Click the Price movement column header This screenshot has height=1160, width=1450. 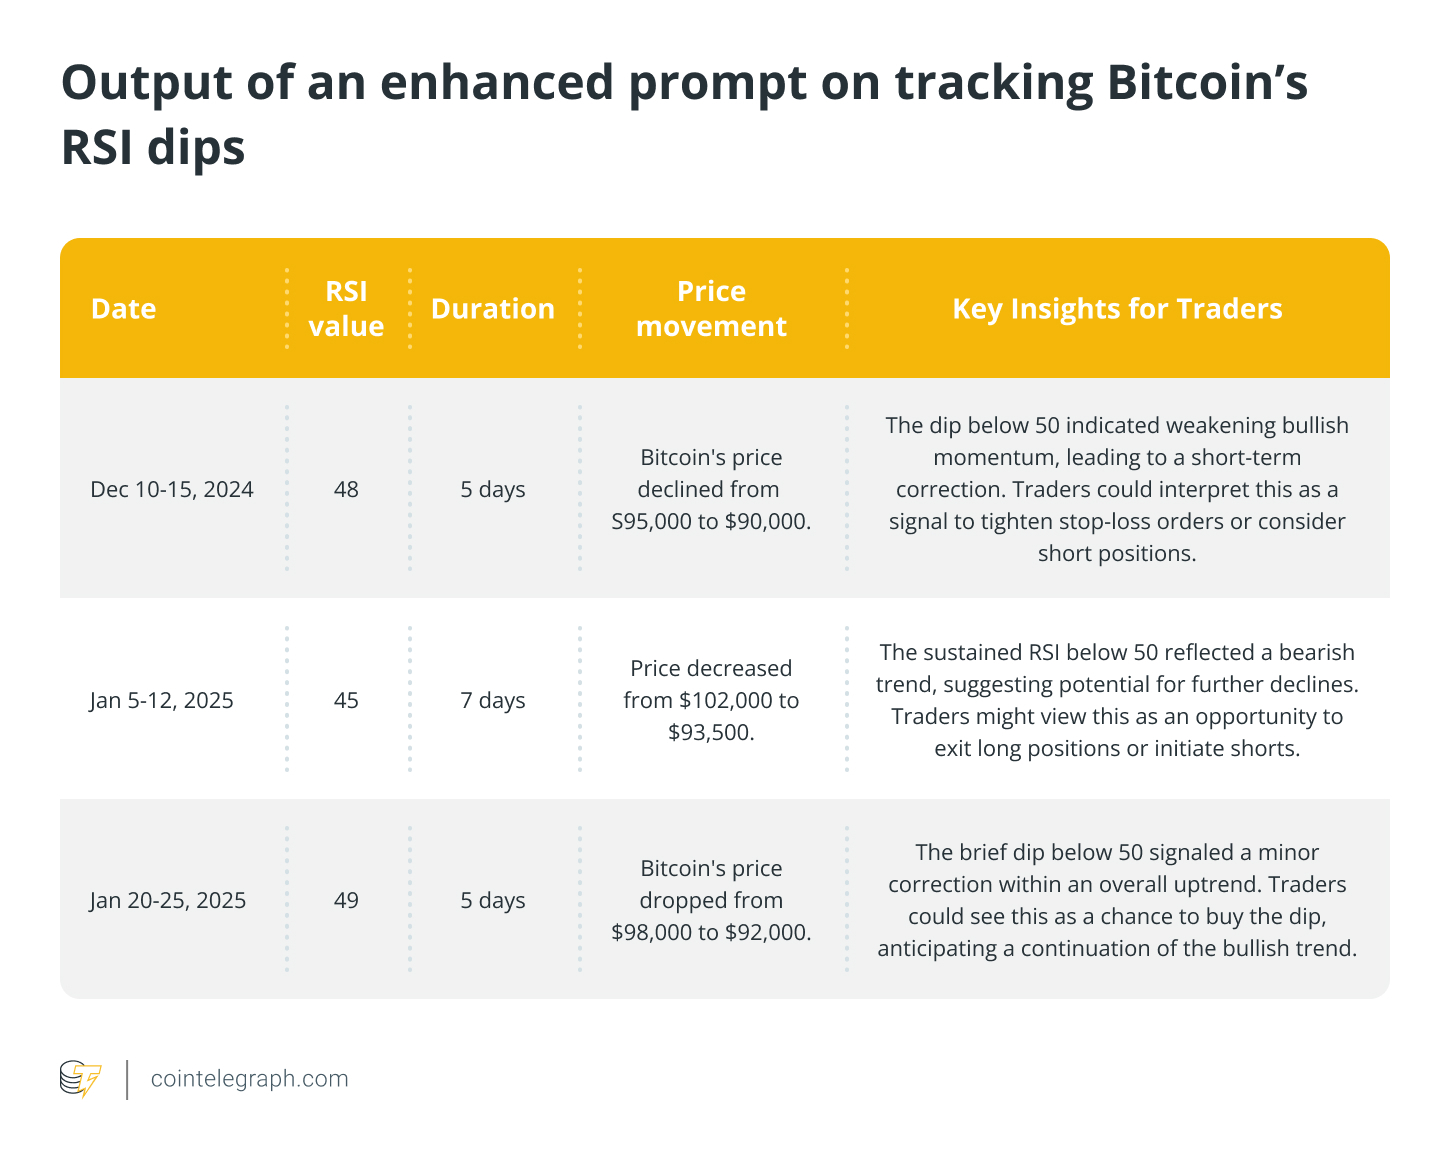[x=711, y=308]
